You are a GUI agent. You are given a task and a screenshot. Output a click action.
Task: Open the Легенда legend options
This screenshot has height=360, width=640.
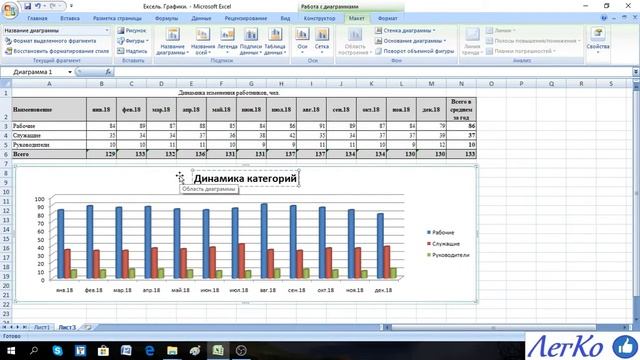pyautogui.click(x=227, y=42)
